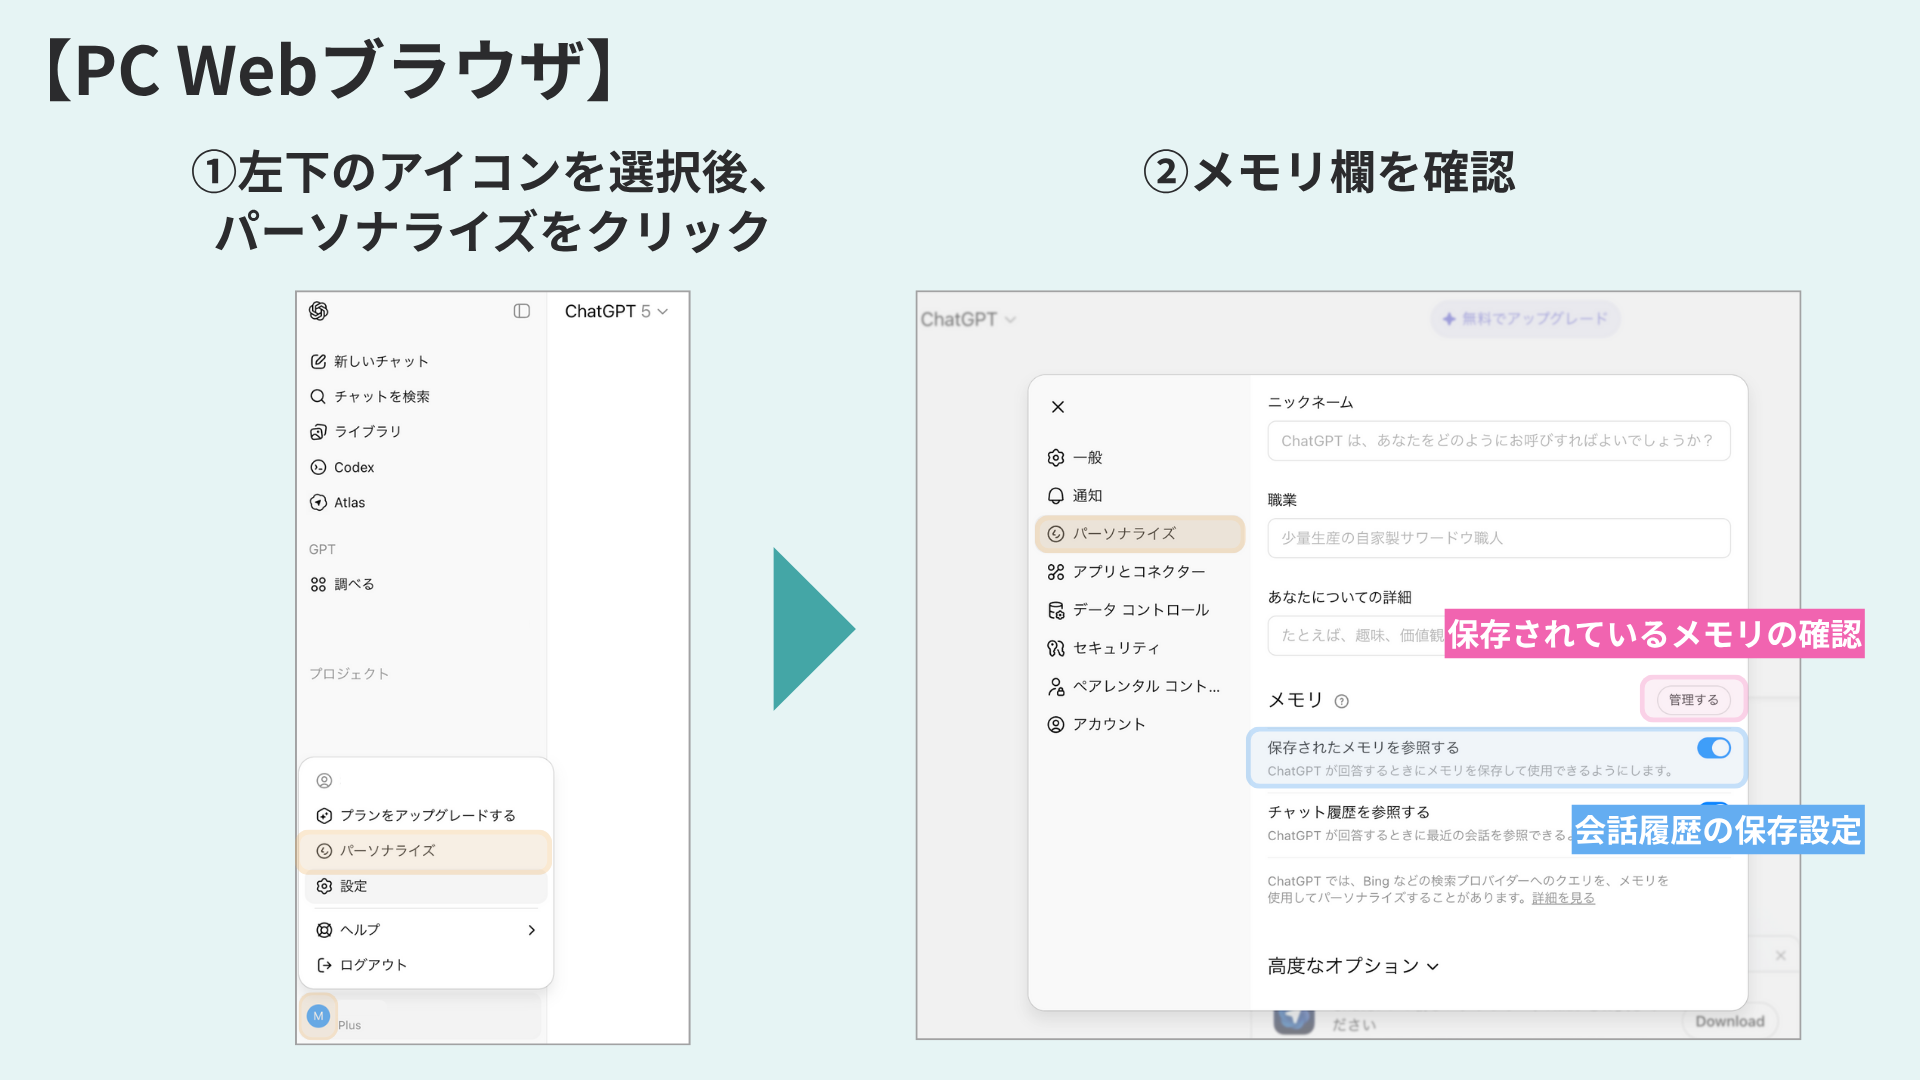This screenshot has width=1920, height=1080.
Task: Open the ライブラリ section
Action: pos(369,431)
